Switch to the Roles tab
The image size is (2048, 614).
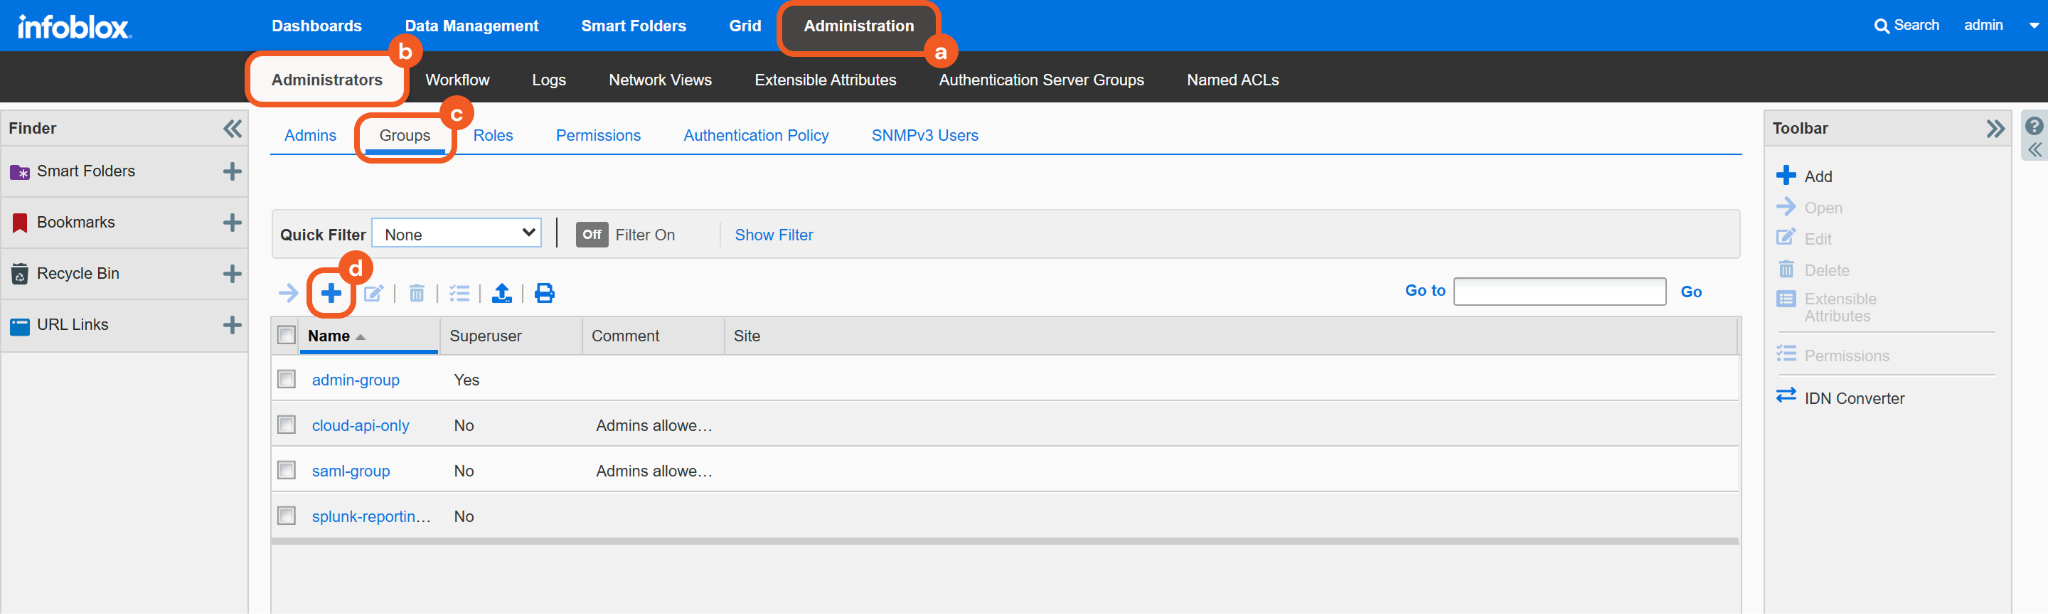click(493, 136)
